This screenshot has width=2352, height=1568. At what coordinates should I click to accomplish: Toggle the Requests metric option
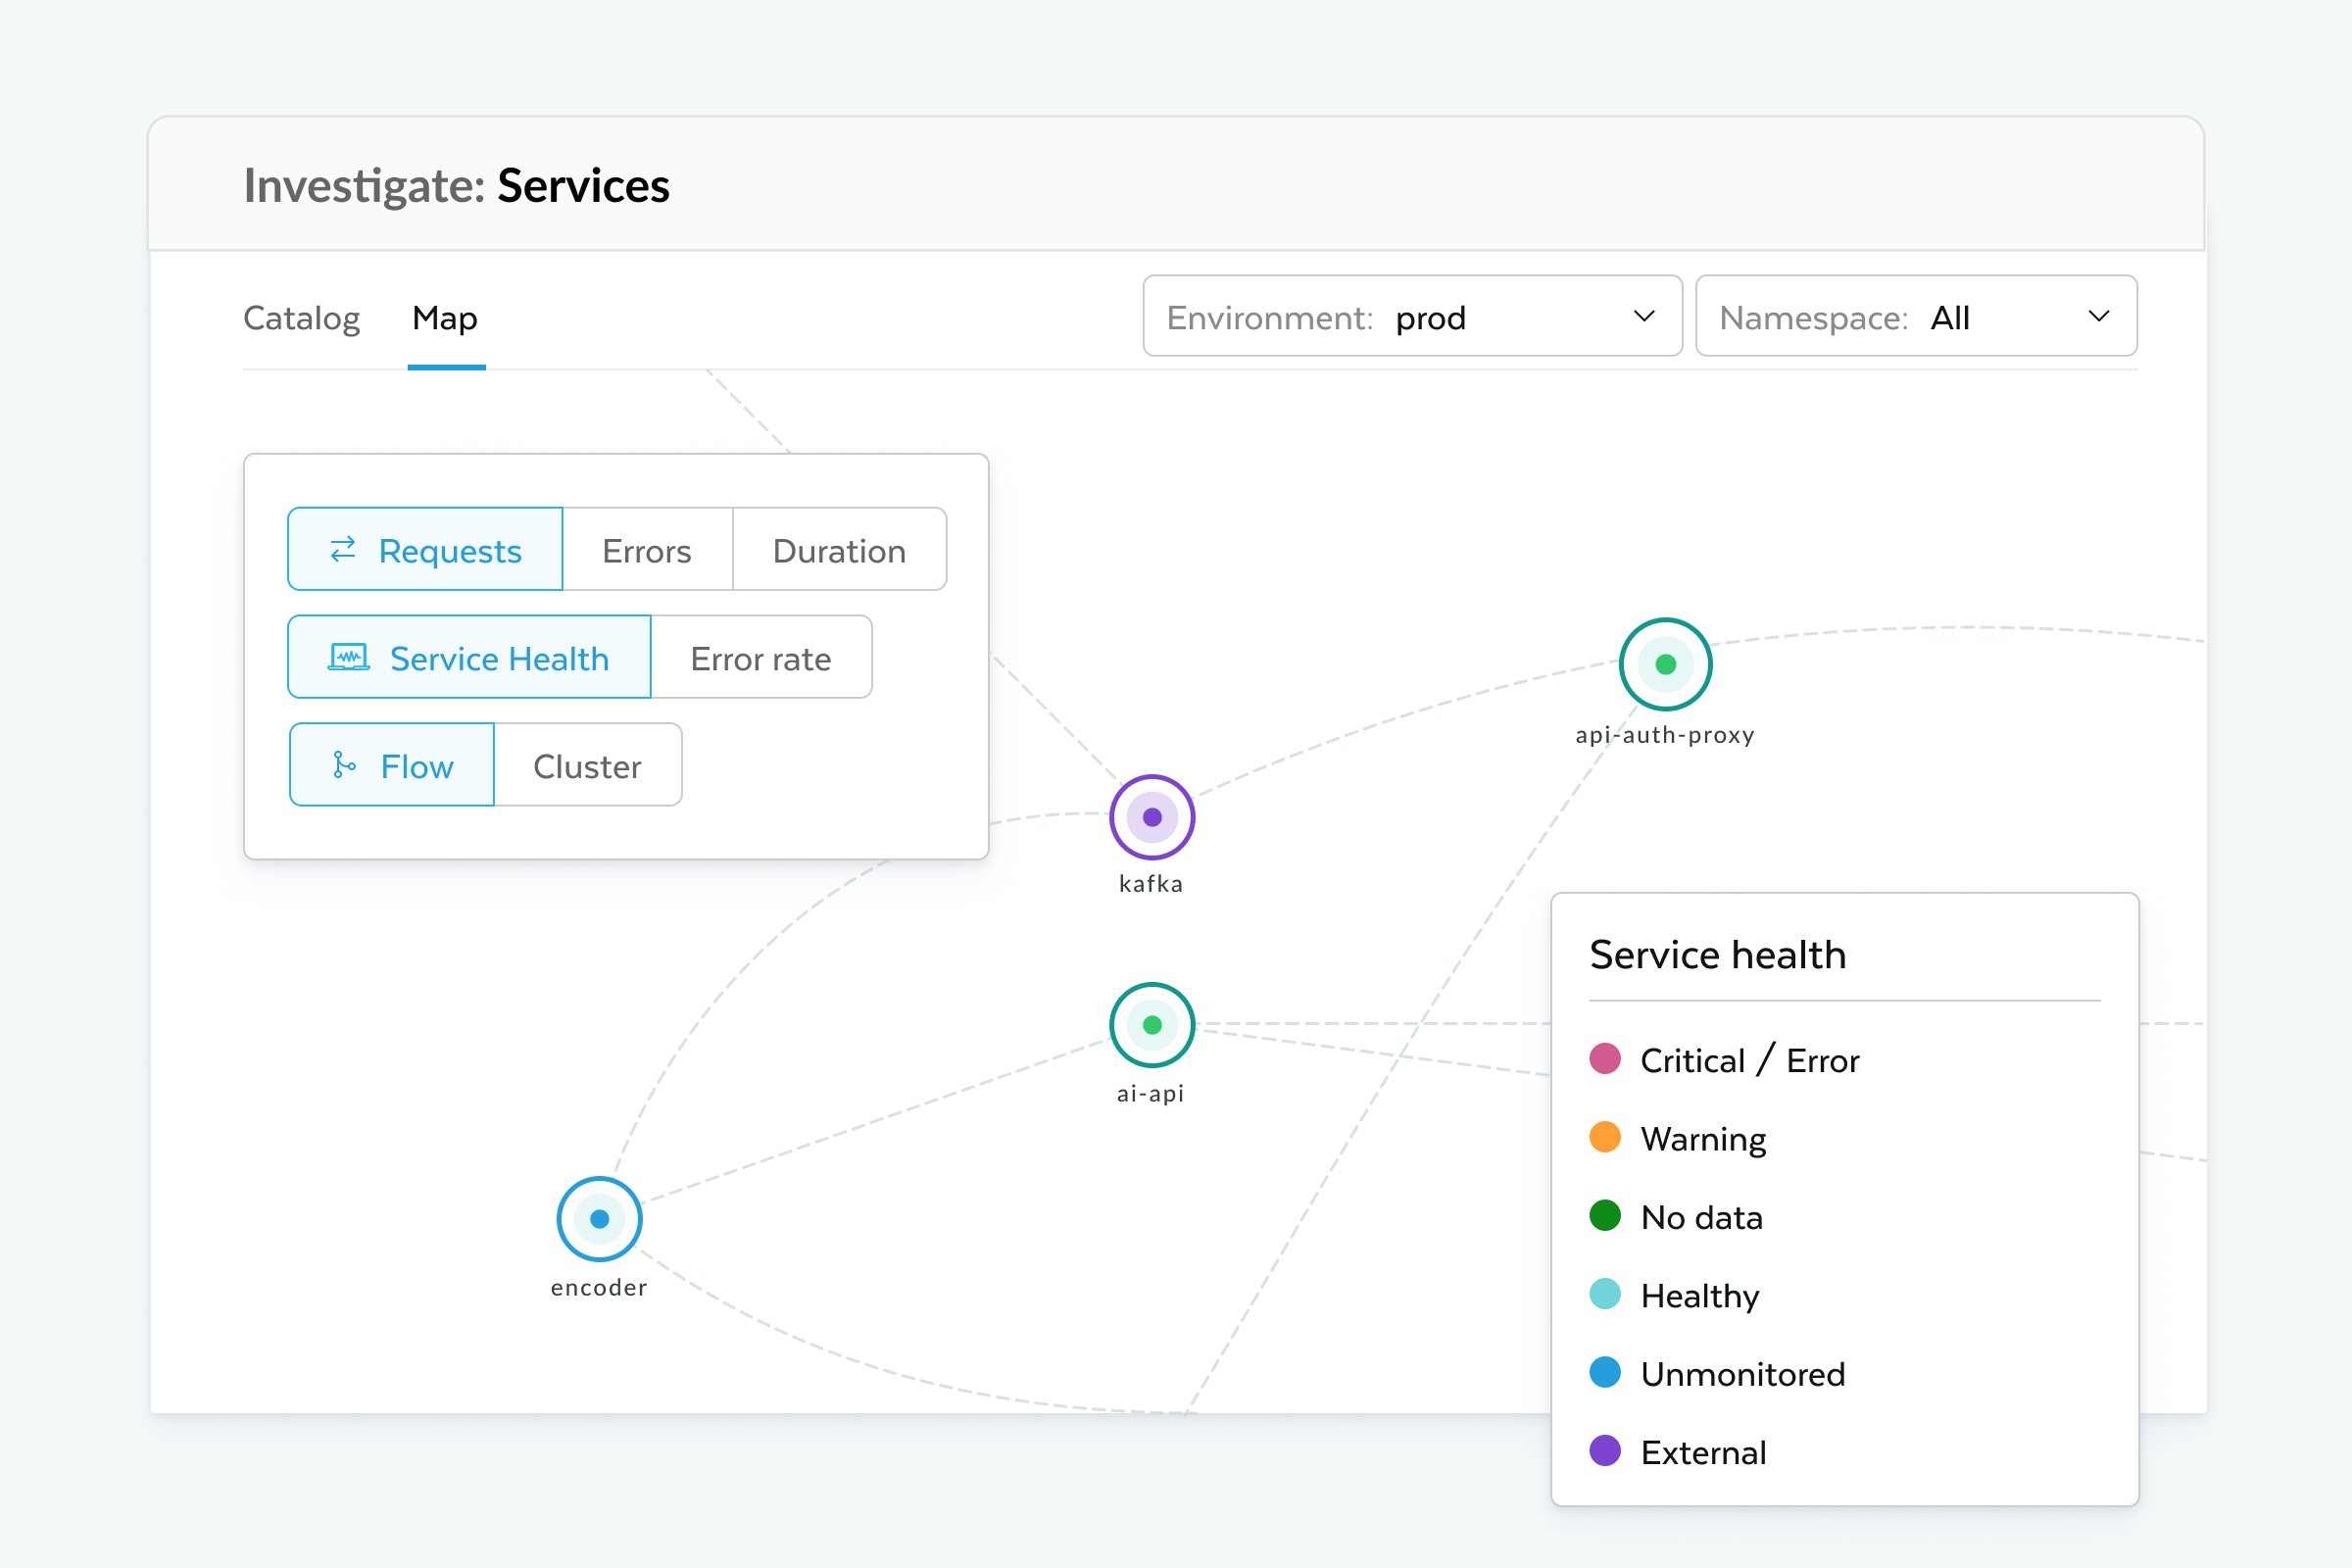[x=425, y=549]
